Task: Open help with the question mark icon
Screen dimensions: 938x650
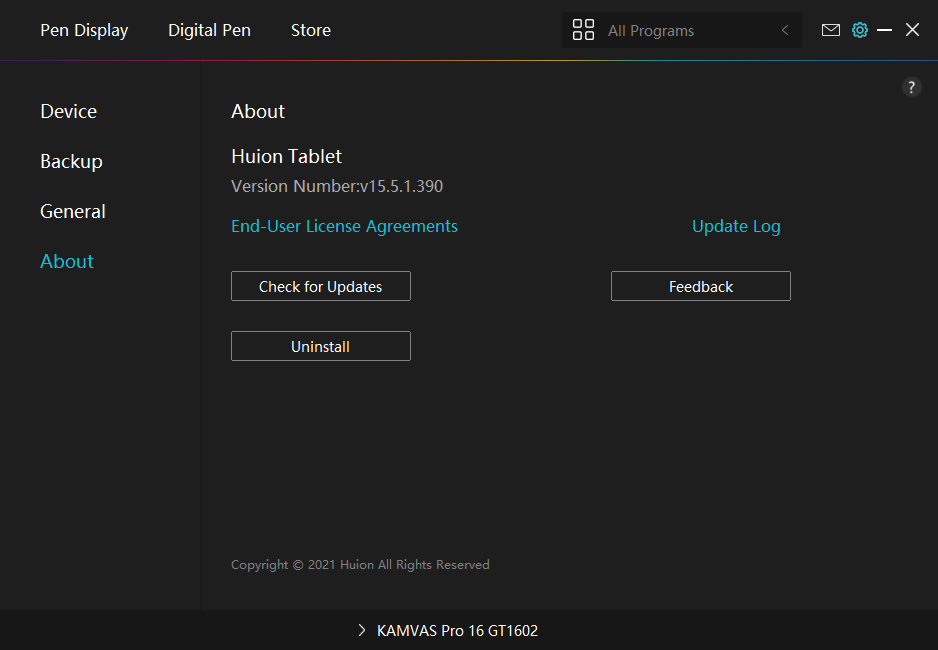Action: pyautogui.click(x=911, y=87)
